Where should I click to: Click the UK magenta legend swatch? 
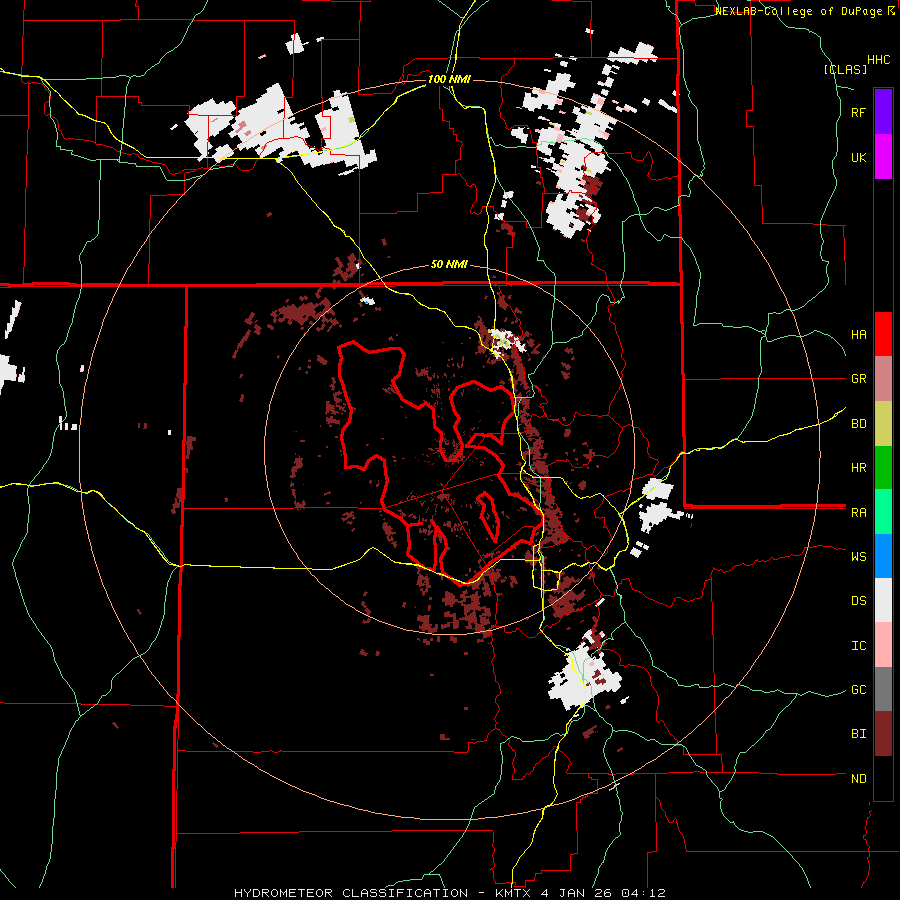(x=883, y=157)
